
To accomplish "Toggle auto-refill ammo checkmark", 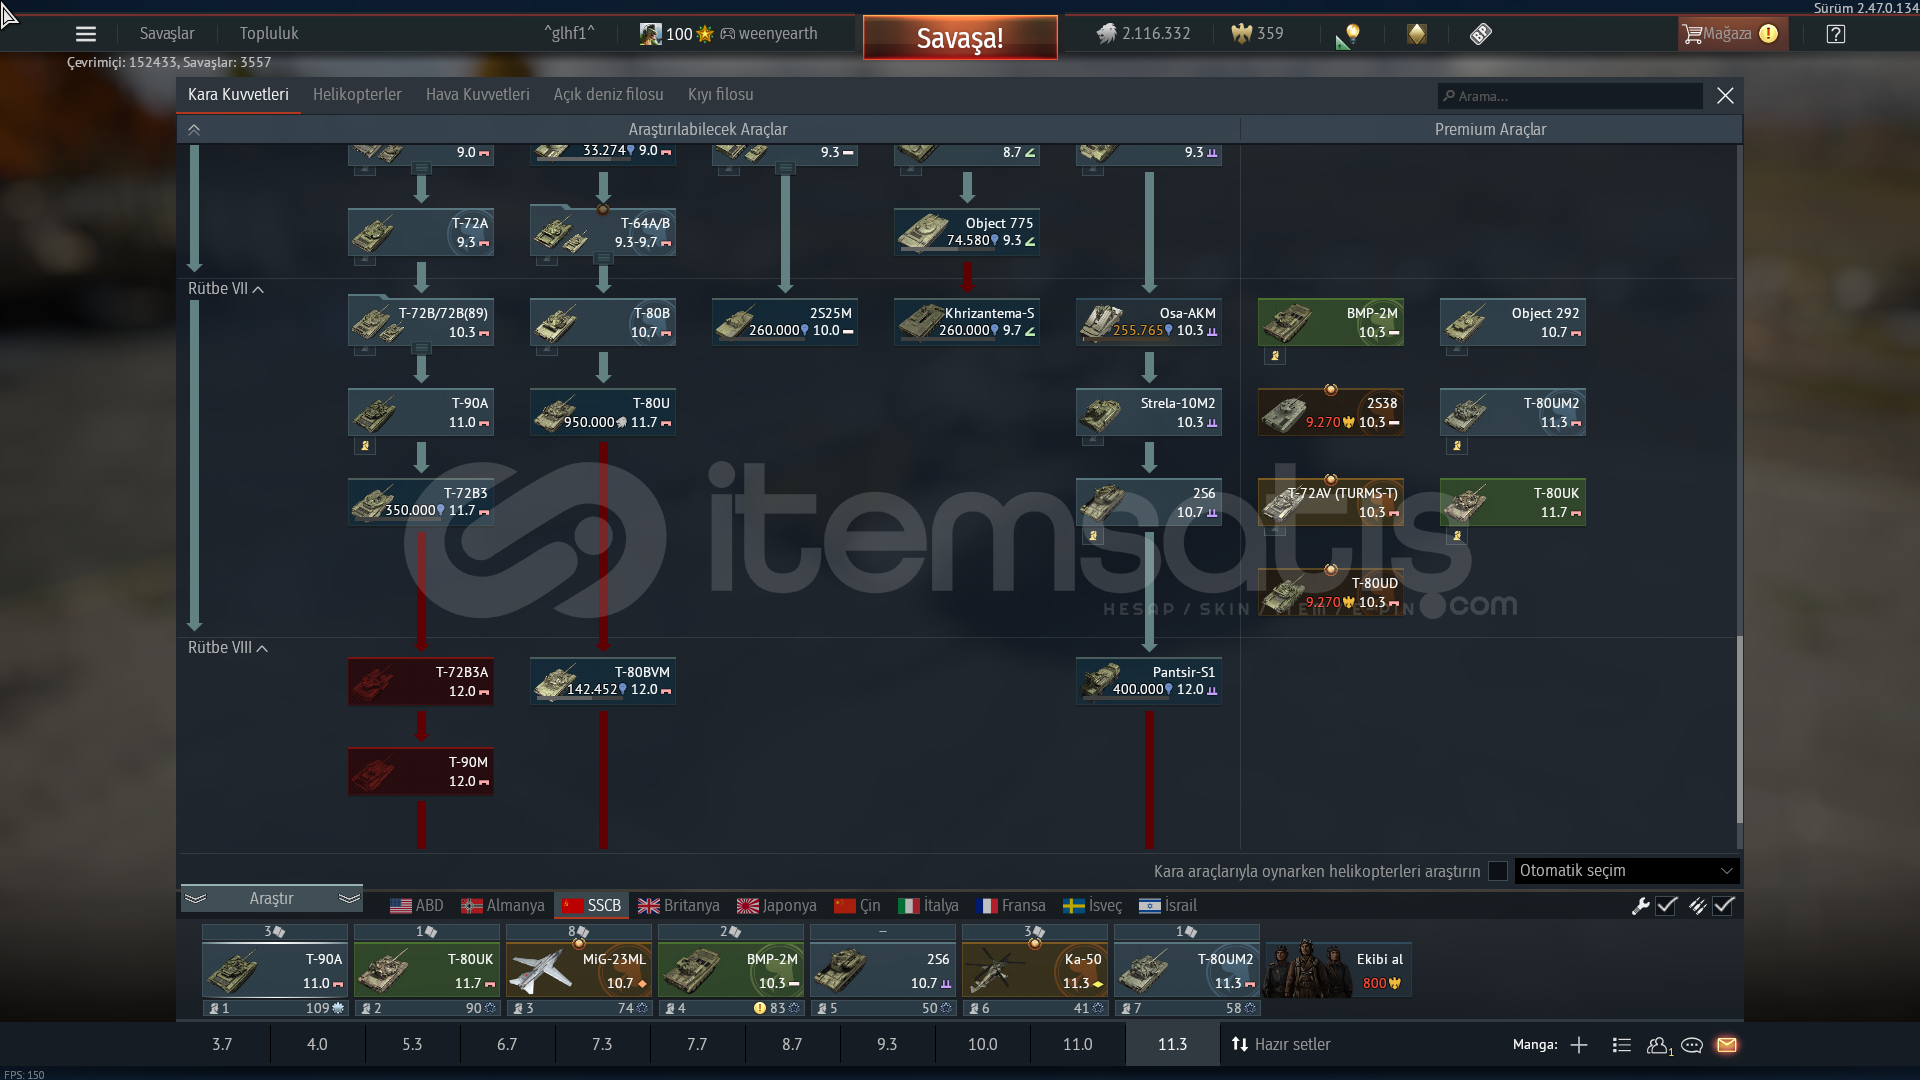I will tap(1723, 906).
